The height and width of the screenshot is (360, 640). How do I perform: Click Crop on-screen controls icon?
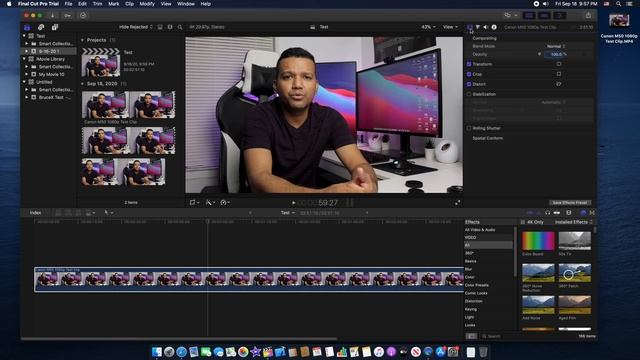[559, 74]
